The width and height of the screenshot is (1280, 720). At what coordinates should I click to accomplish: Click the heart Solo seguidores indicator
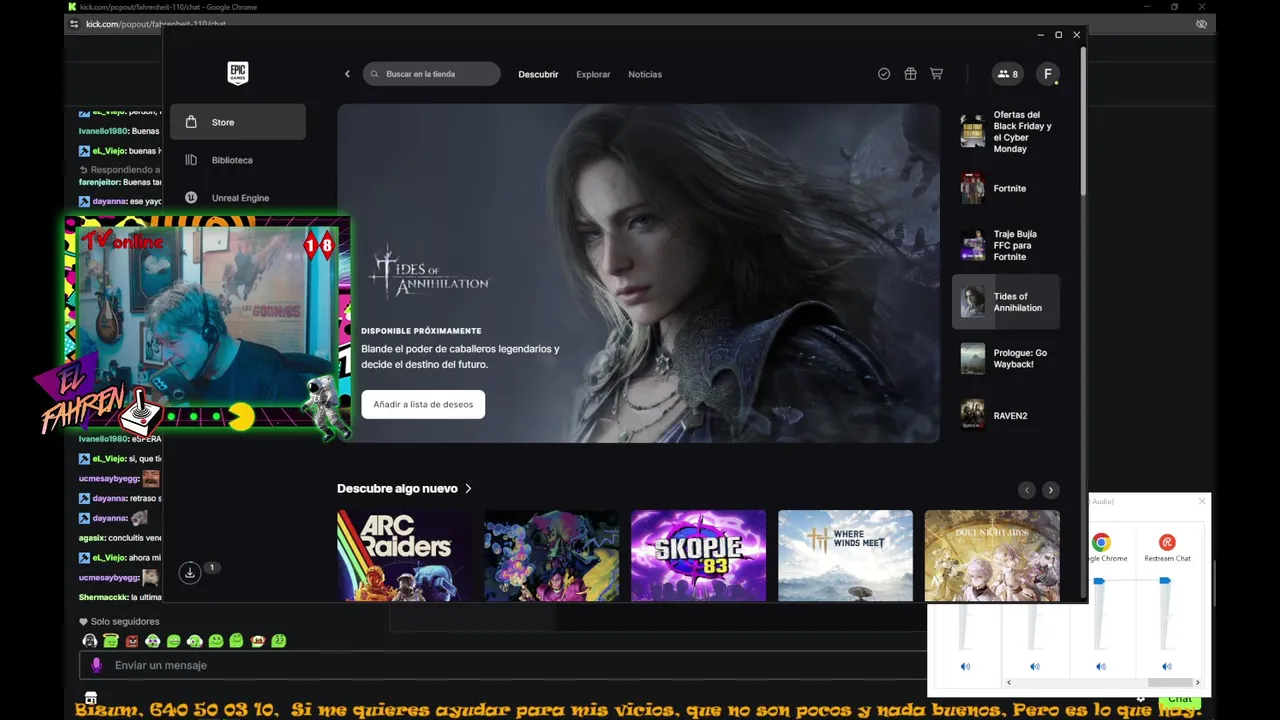point(119,621)
